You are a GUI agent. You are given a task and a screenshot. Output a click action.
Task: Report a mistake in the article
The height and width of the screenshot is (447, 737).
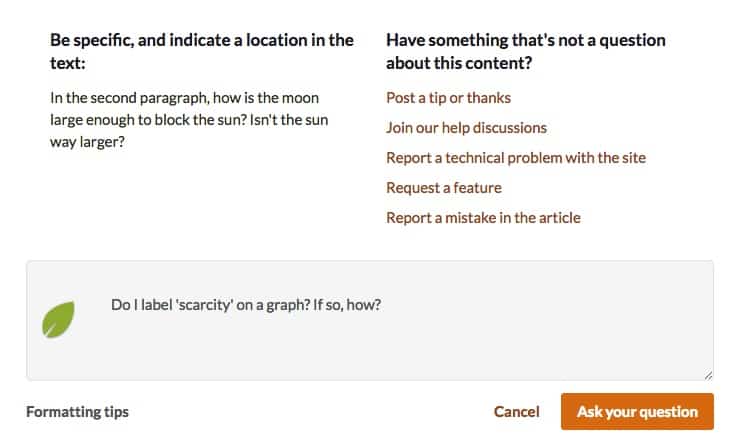coord(483,218)
